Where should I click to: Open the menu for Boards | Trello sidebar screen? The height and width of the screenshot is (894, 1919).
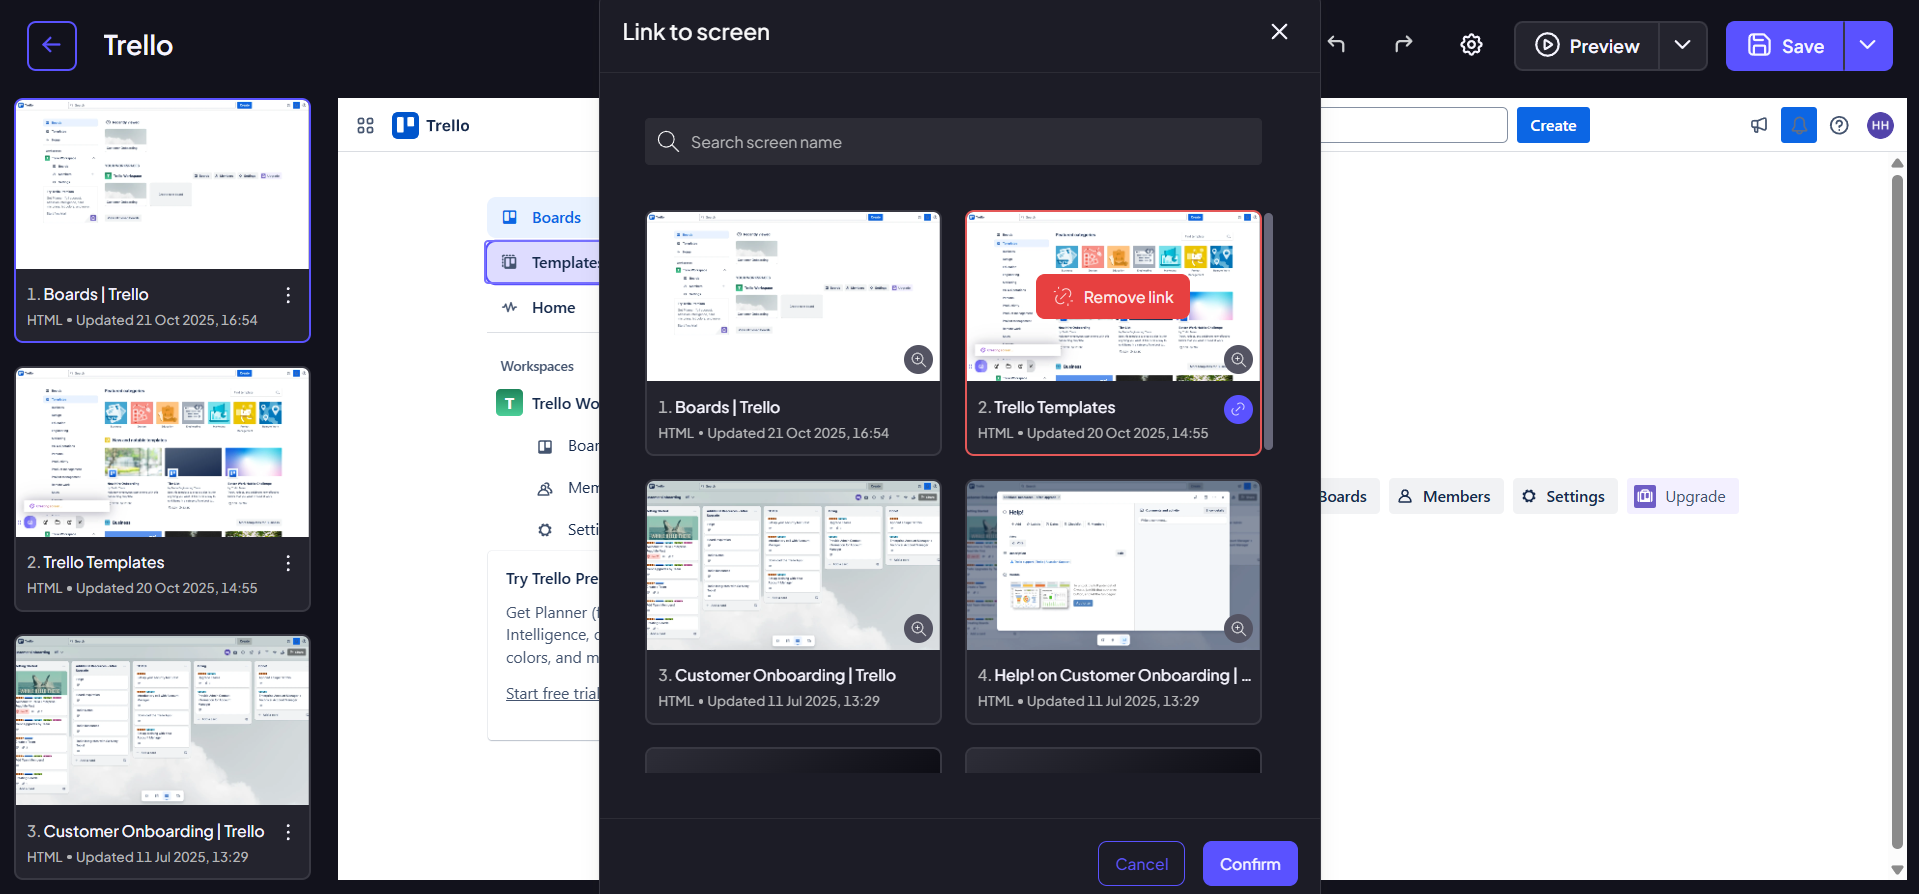(x=288, y=295)
